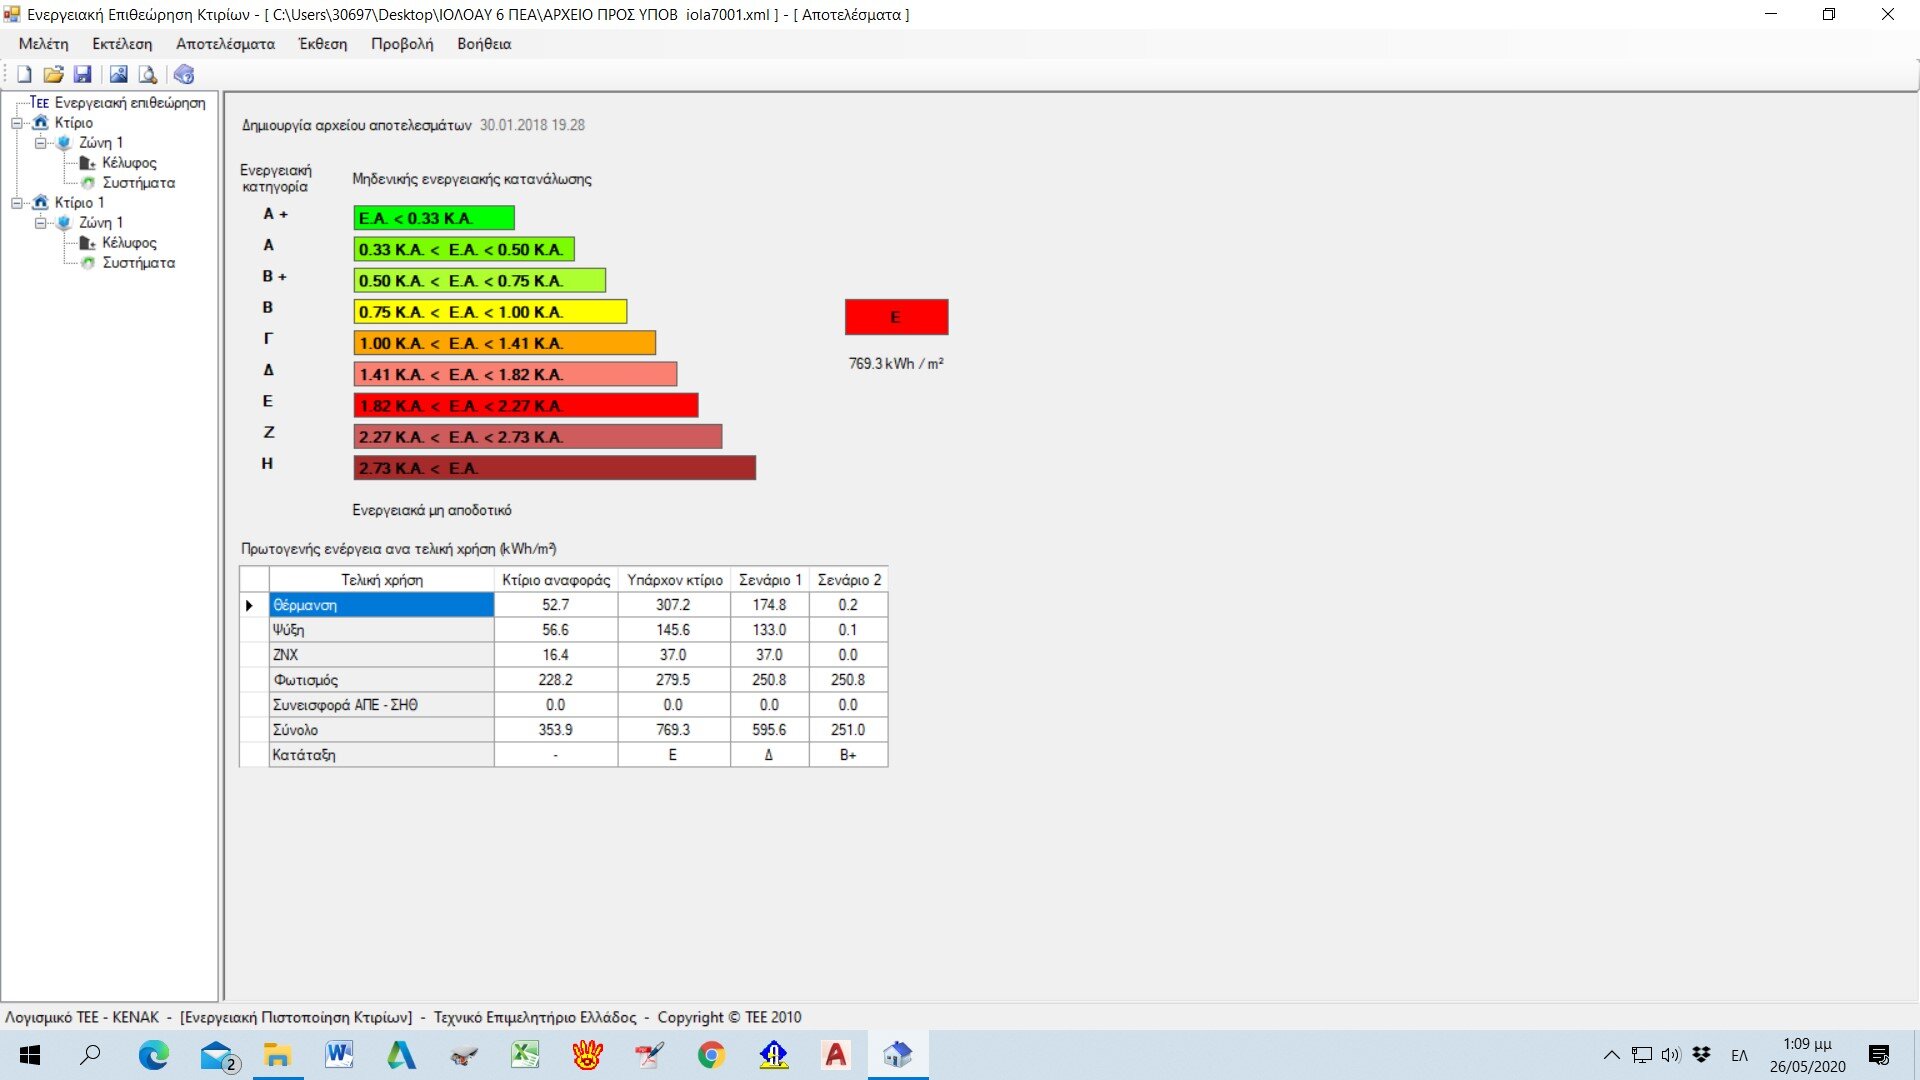
Task: Select Συστήματα under Κτίριο 1
Action: (138, 263)
